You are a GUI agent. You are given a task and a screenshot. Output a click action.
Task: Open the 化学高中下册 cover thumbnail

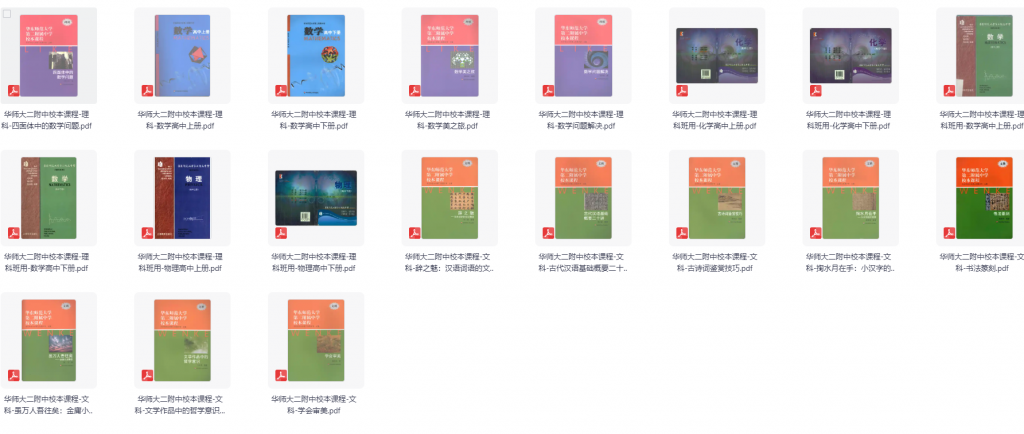click(851, 55)
